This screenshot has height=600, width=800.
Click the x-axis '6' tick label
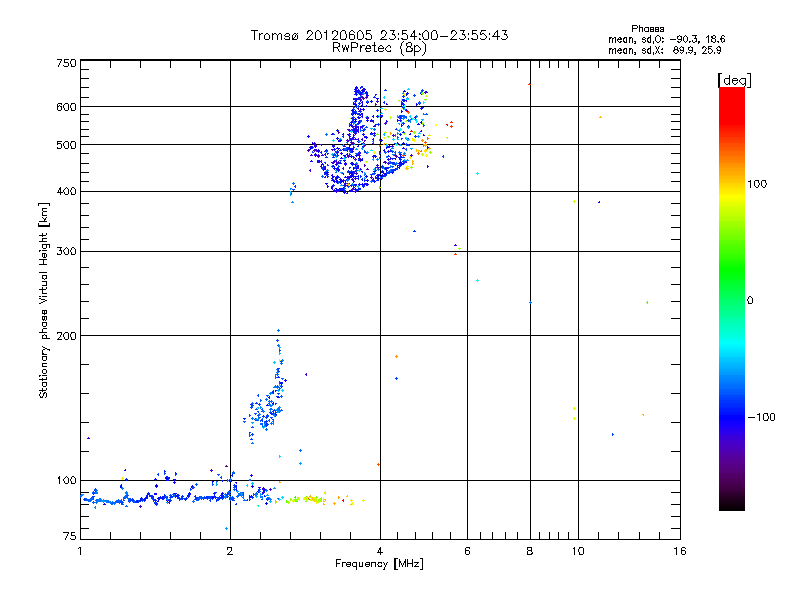click(x=467, y=551)
